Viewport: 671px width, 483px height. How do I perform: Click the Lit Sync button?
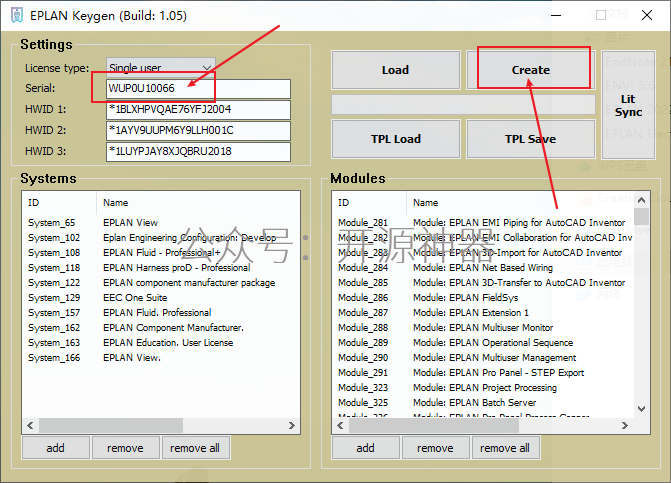(x=628, y=105)
